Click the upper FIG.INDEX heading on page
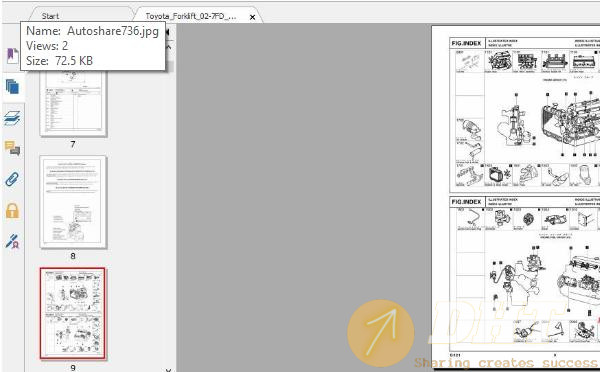The width and height of the screenshot is (600, 372). click(x=466, y=43)
